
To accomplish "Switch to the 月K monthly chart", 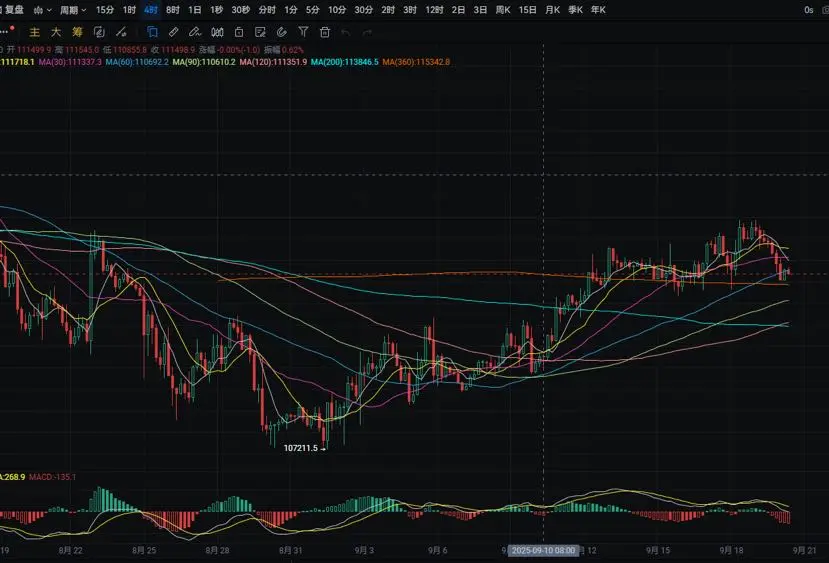I will pyautogui.click(x=552, y=10).
